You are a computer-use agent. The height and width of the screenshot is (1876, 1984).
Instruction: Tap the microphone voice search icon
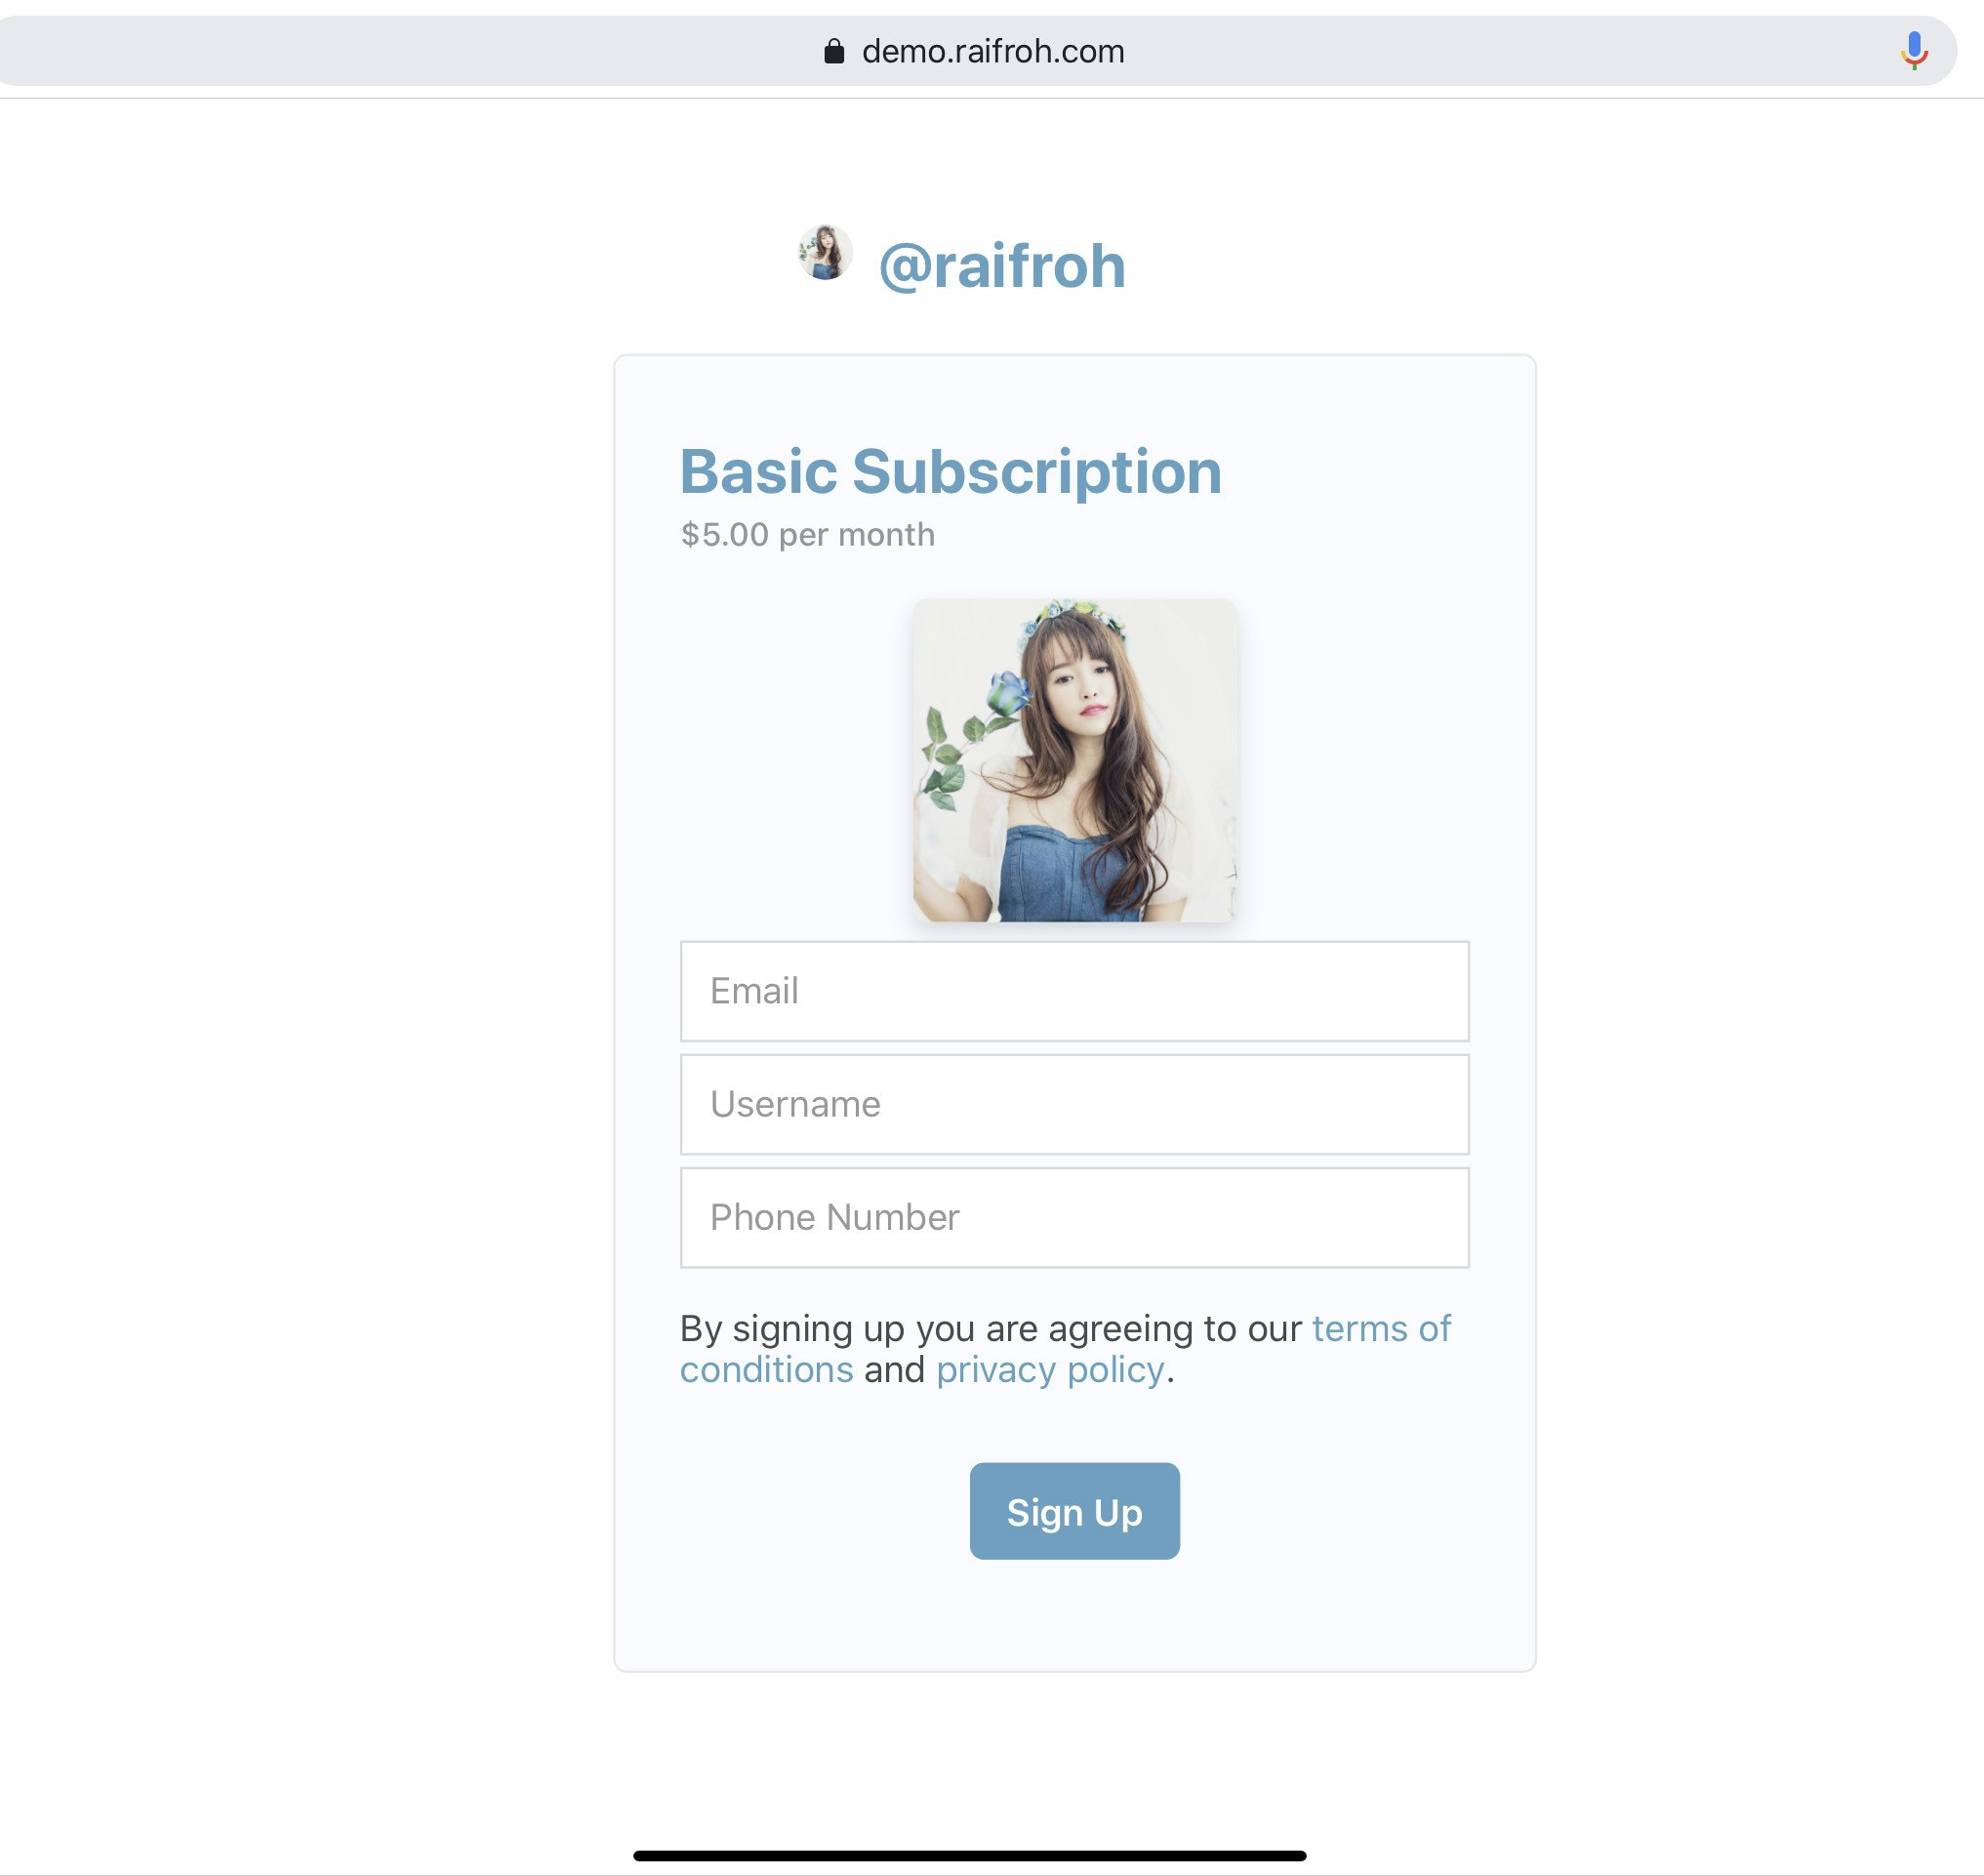pos(1914,50)
